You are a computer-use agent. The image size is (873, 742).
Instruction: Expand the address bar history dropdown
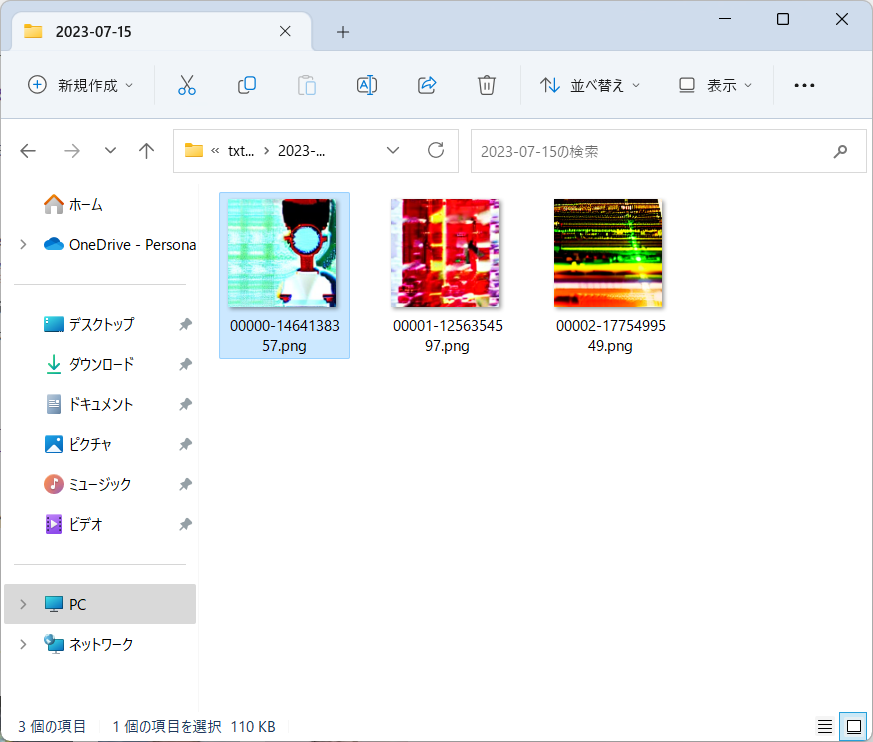393,150
